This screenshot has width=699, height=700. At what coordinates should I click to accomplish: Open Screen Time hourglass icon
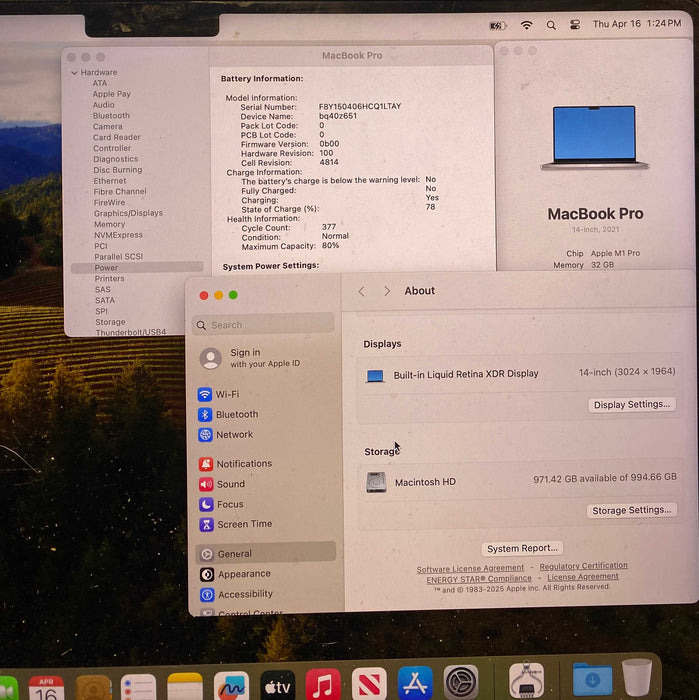coord(206,524)
